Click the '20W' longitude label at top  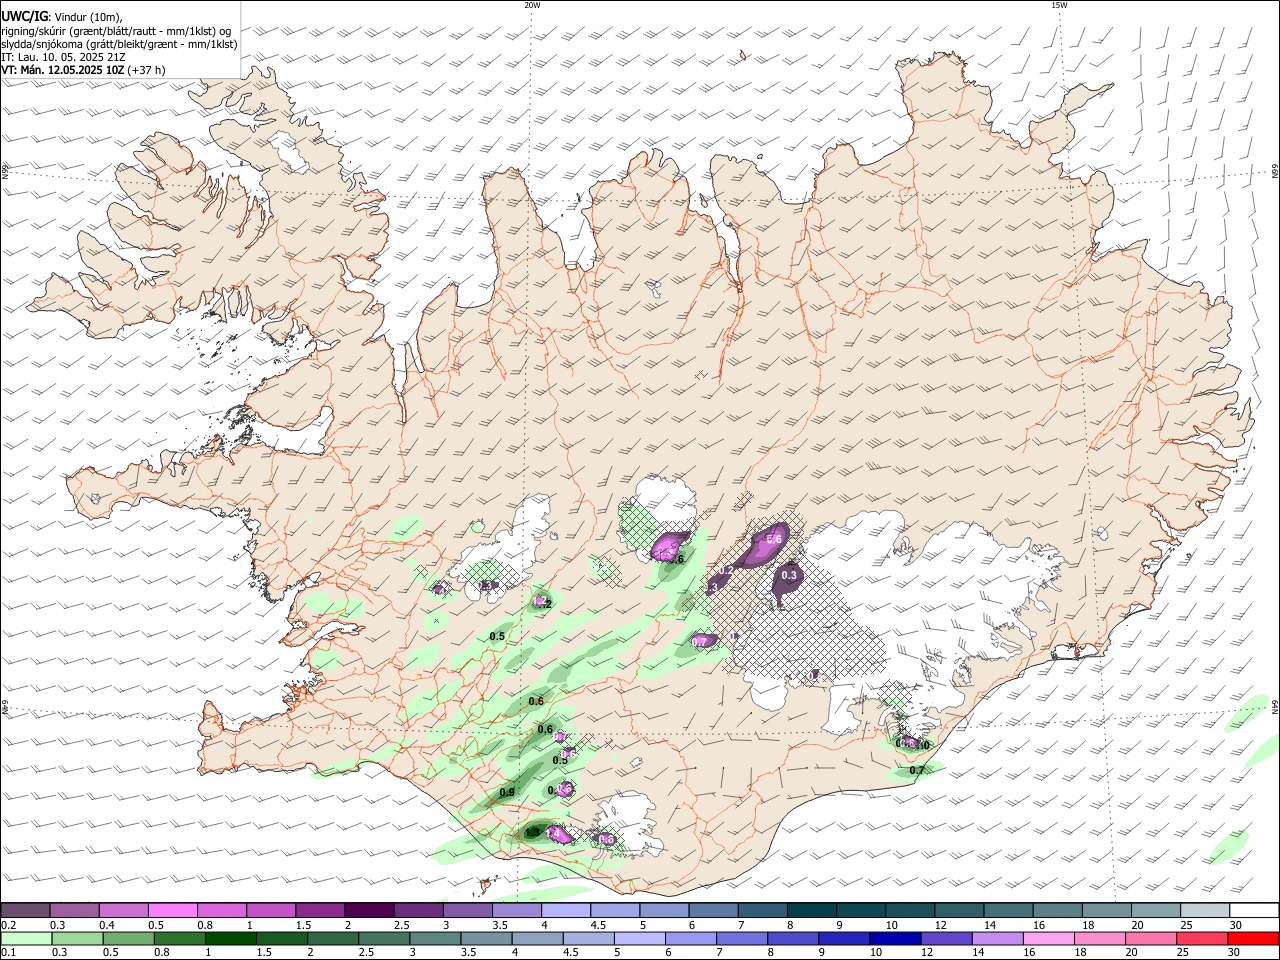click(532, 5)
